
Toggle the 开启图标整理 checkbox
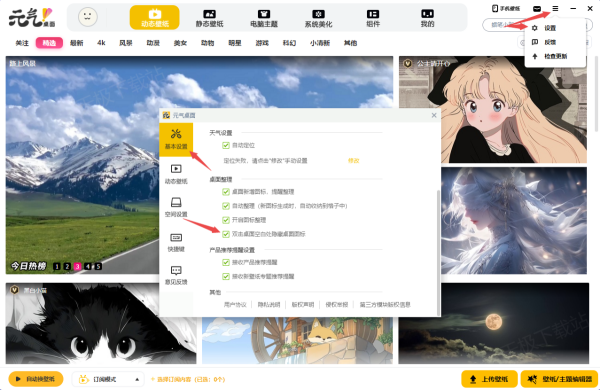click(226, 220)
